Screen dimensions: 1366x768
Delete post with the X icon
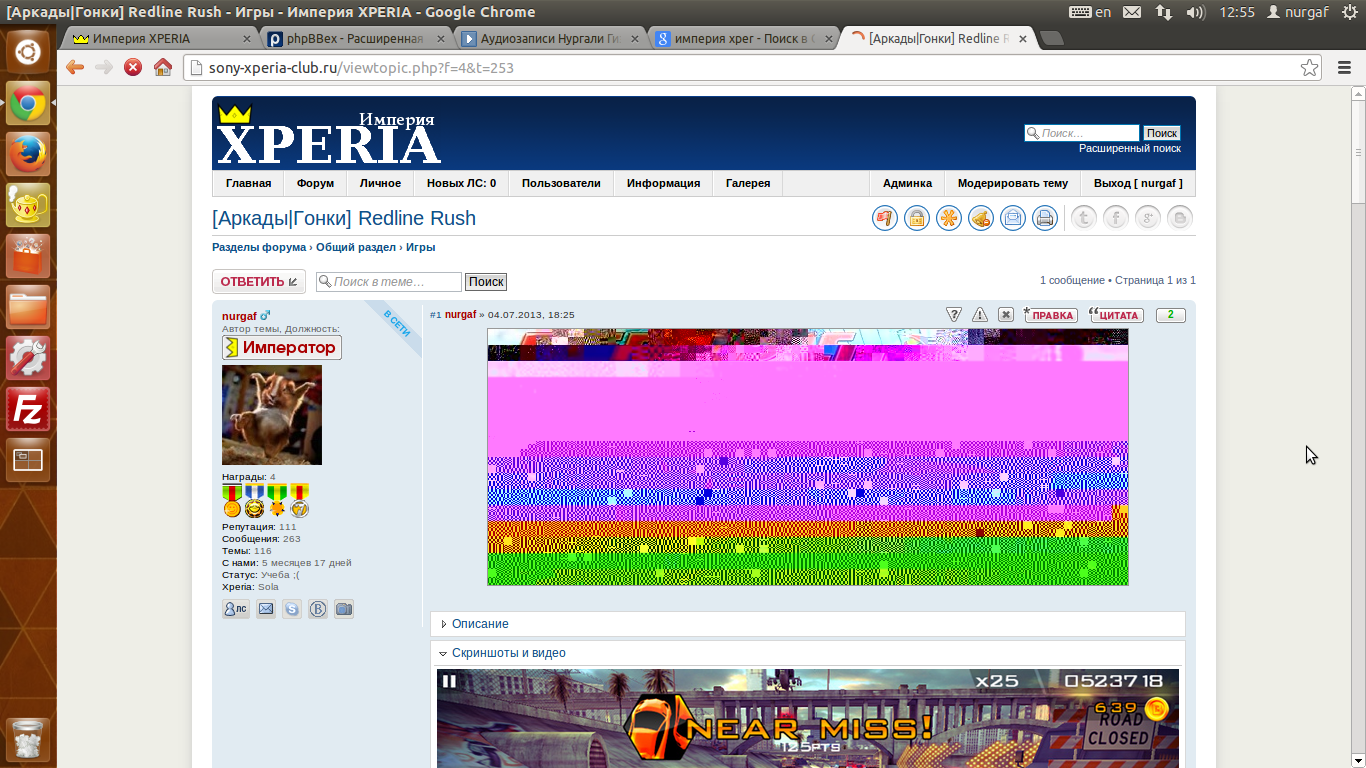(x=1006, y=315)
